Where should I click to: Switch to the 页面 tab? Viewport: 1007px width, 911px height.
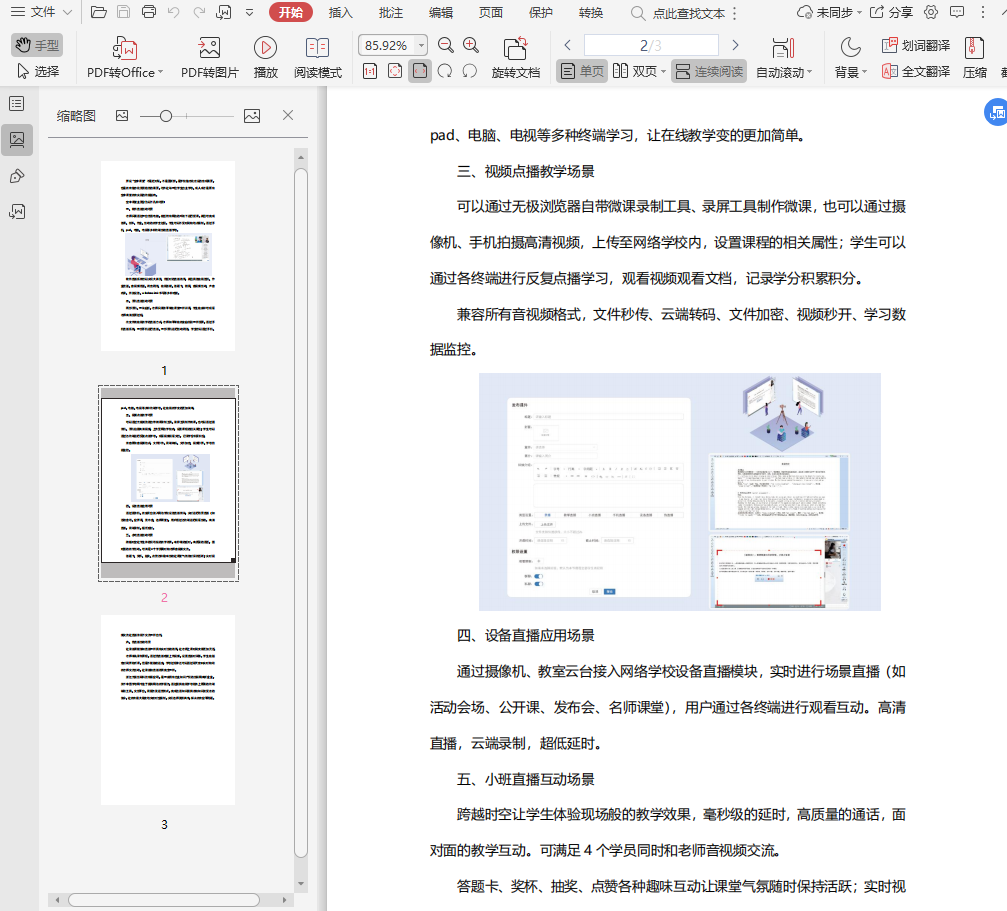click(491, 13)
